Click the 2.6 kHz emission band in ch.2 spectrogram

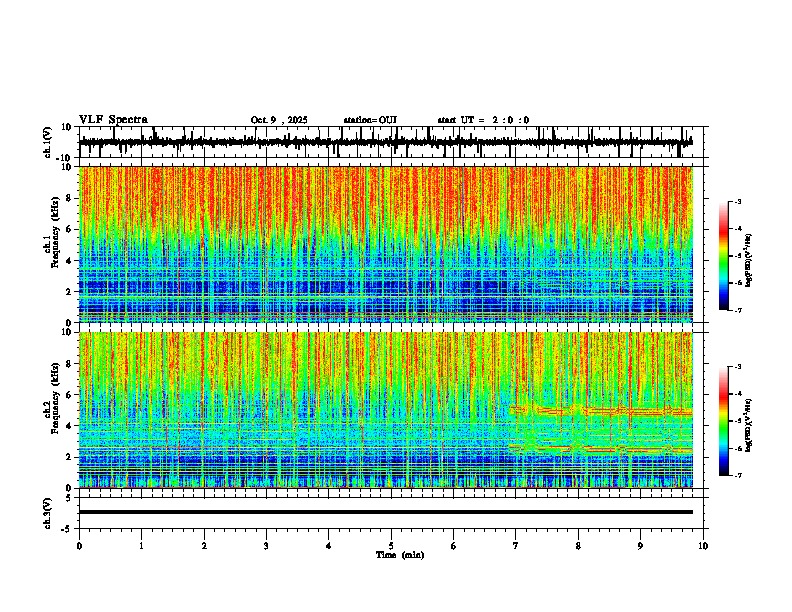601,448
